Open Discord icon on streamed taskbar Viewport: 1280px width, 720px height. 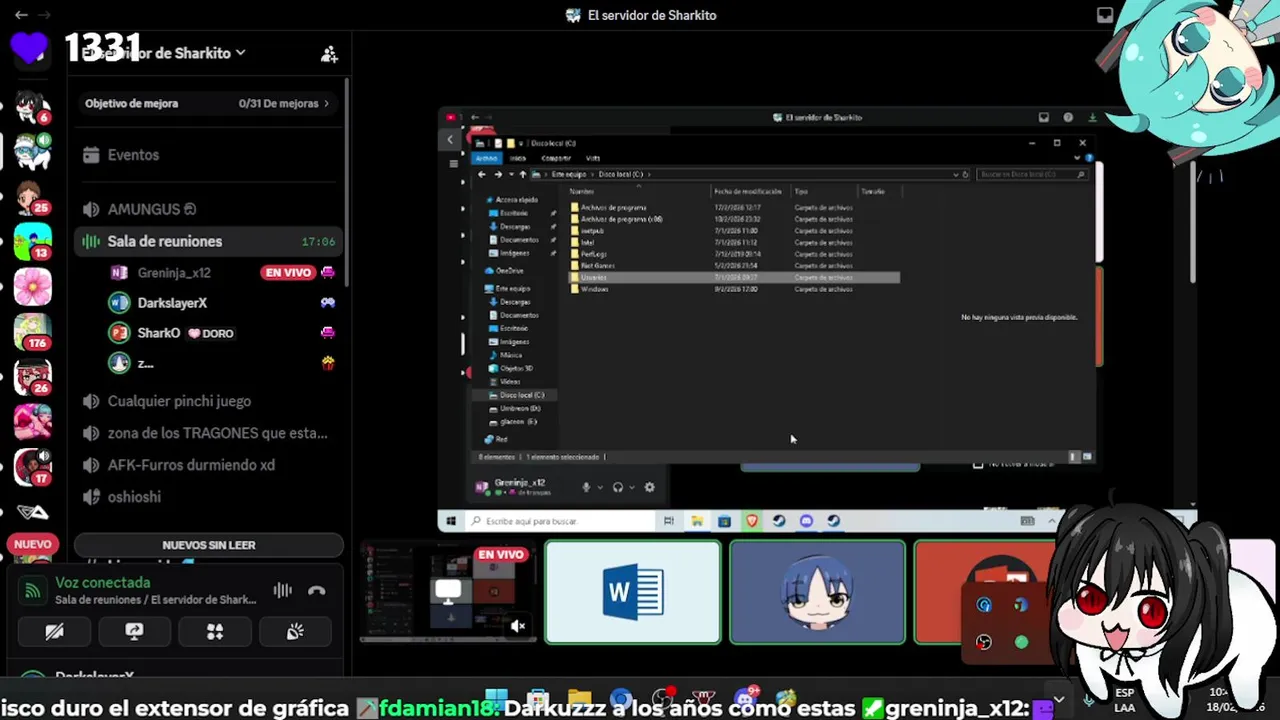point(806,521)
